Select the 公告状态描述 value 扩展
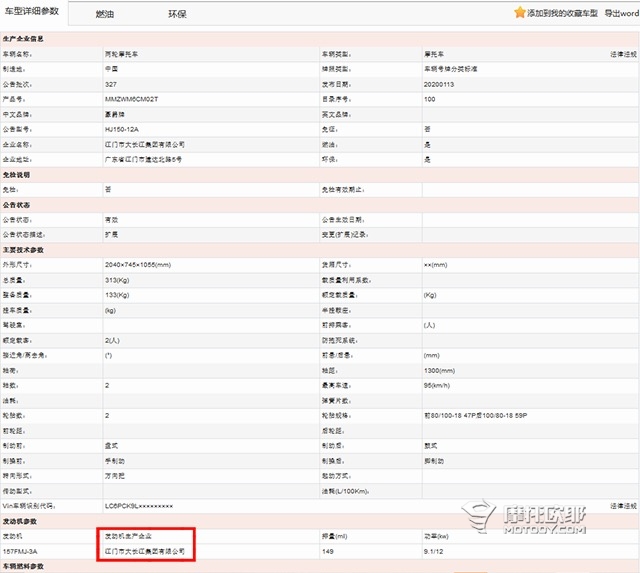Image resolution: width=640 pixels, height=573 pixels. point(111,235)
